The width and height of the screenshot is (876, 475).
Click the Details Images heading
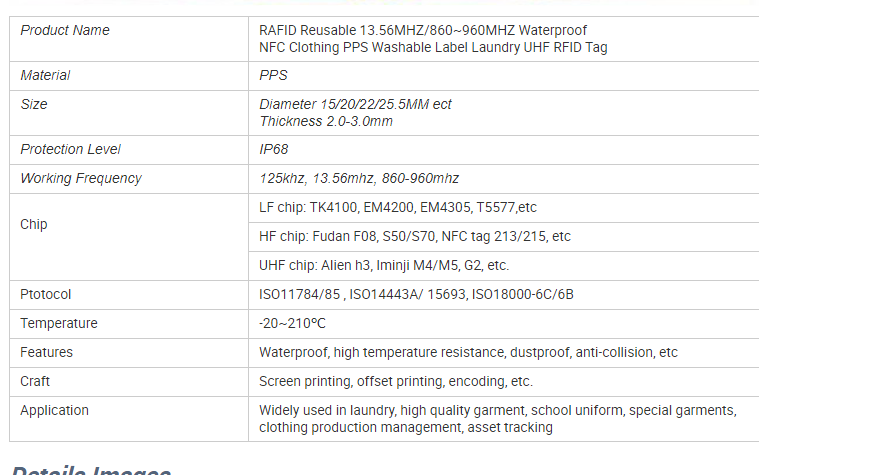click(x=92, y=469)
